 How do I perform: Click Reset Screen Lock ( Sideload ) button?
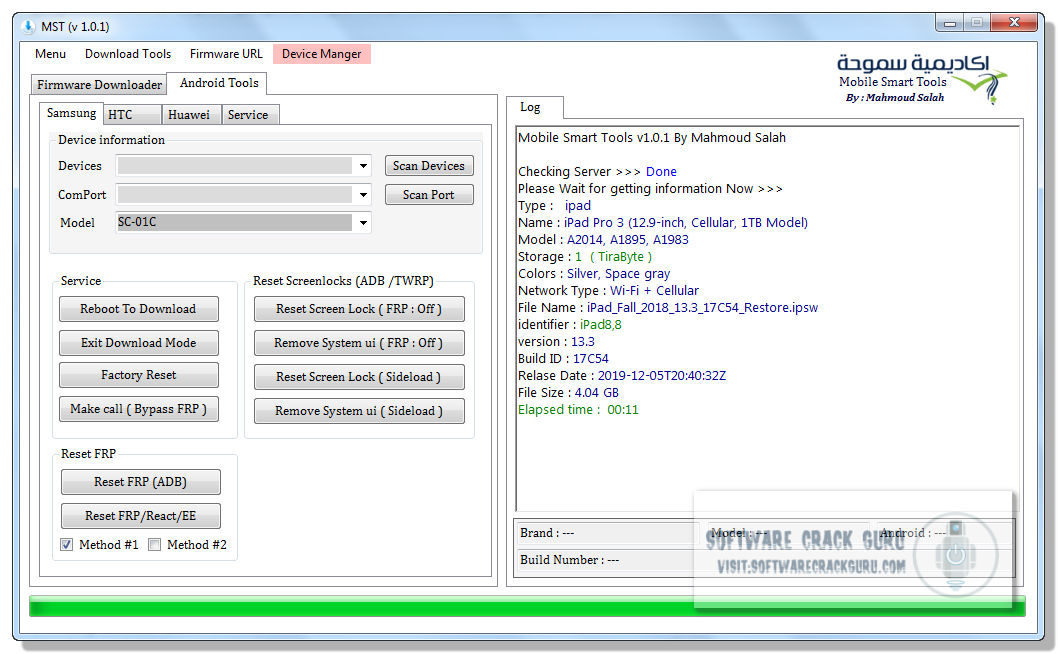coord(359,377)
